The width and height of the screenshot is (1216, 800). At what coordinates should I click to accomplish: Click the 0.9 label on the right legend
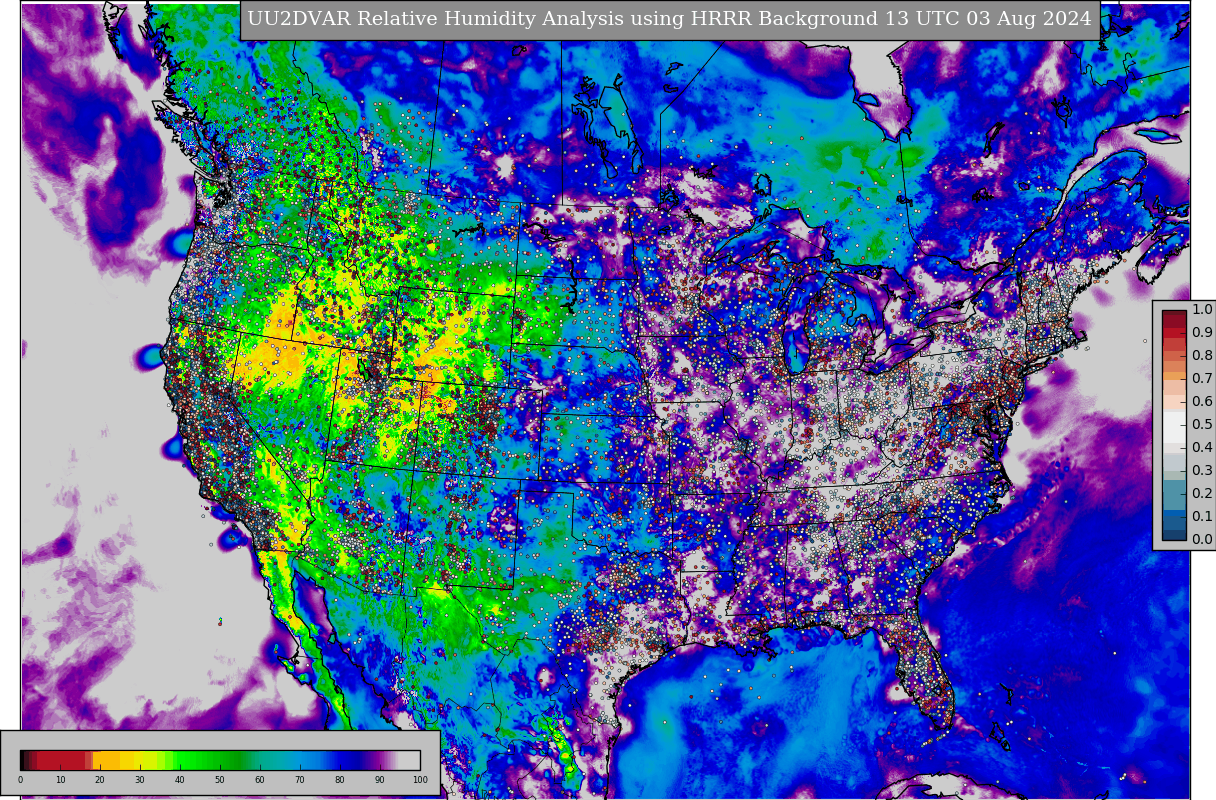(1202, 333)
